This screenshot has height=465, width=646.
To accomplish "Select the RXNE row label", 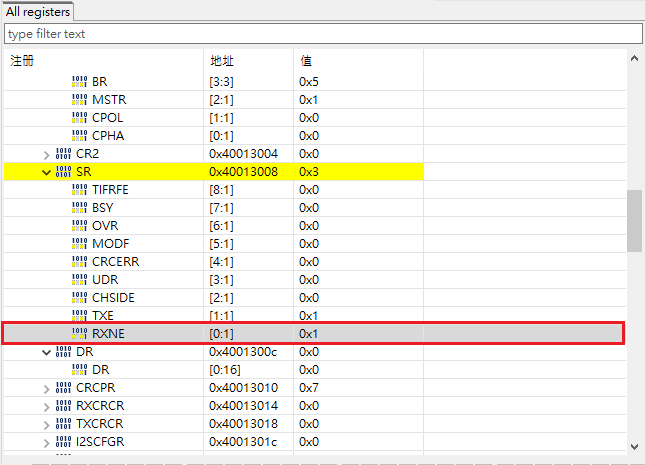I will (108, 334).
